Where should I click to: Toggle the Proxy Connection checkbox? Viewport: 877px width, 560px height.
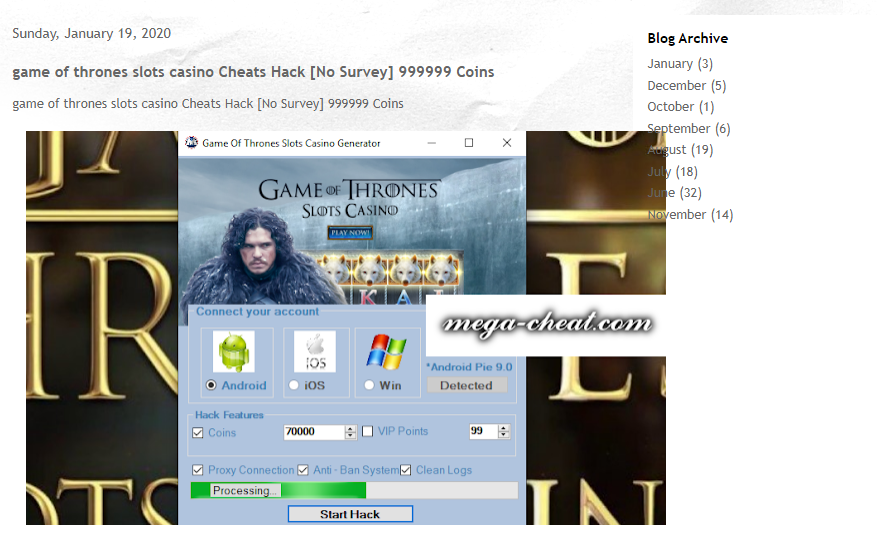click(197, 470)
